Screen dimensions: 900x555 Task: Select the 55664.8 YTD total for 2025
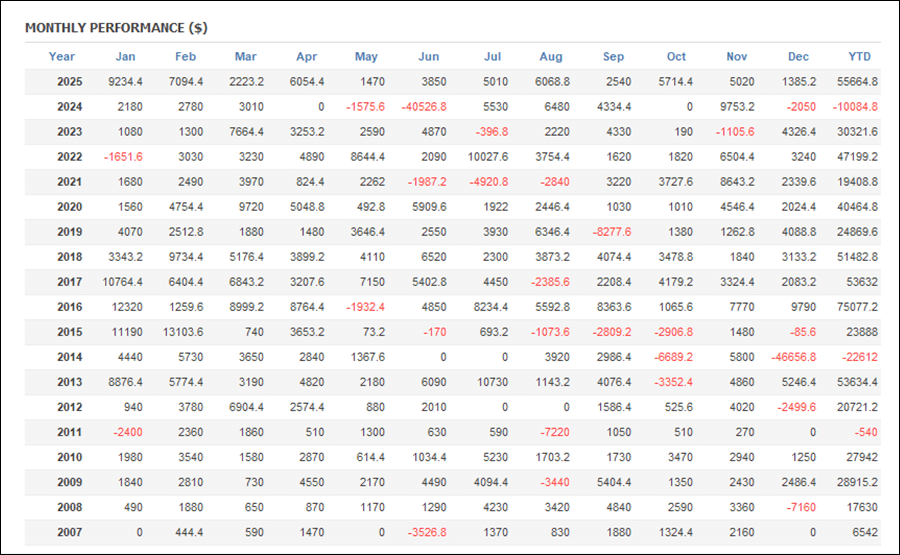855,82
